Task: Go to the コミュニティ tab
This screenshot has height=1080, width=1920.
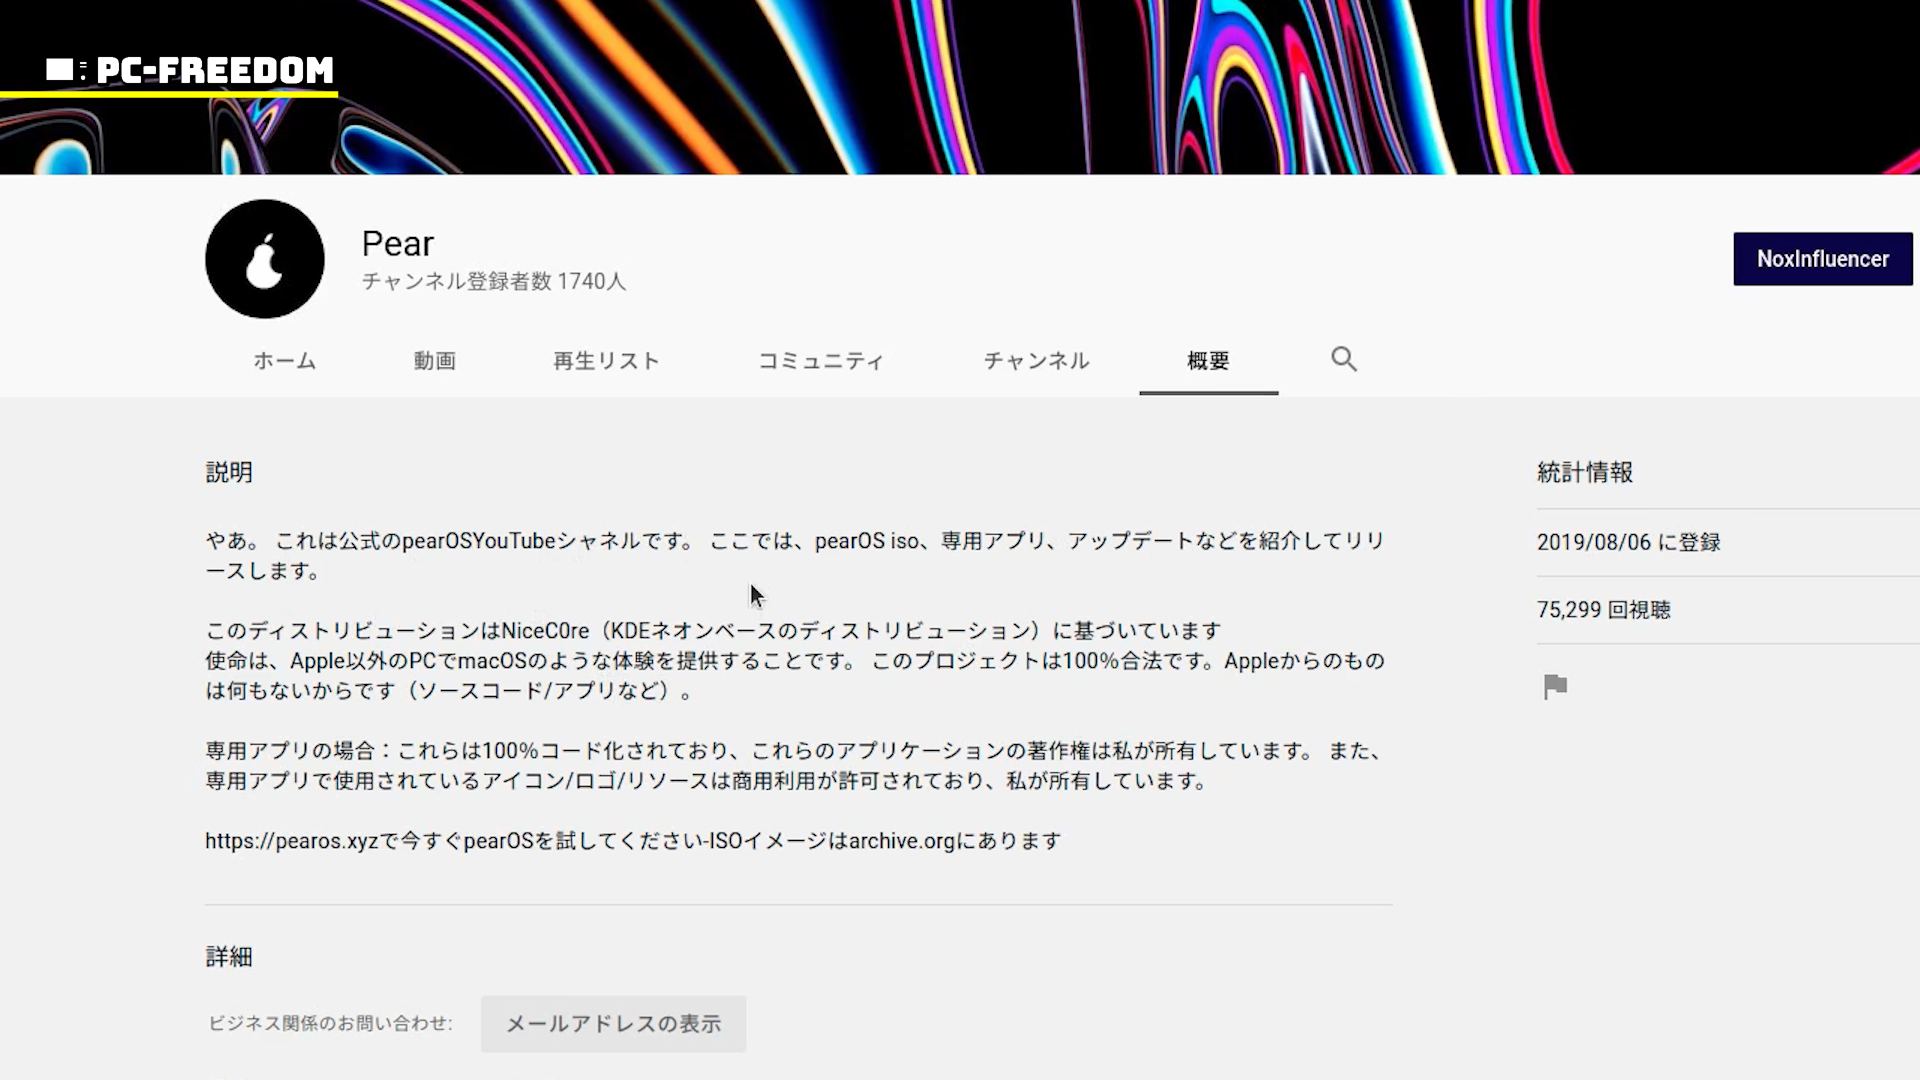Action: tap(821, 361)
